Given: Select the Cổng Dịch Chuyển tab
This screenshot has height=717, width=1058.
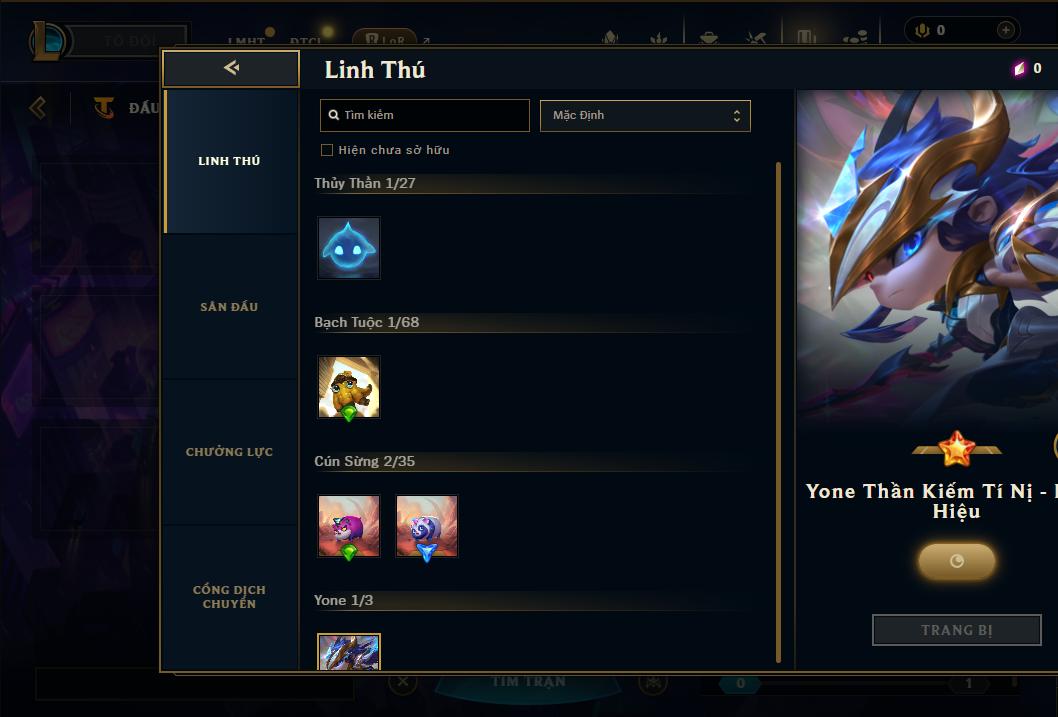Looking at the screenshot, I should [229, 597].
